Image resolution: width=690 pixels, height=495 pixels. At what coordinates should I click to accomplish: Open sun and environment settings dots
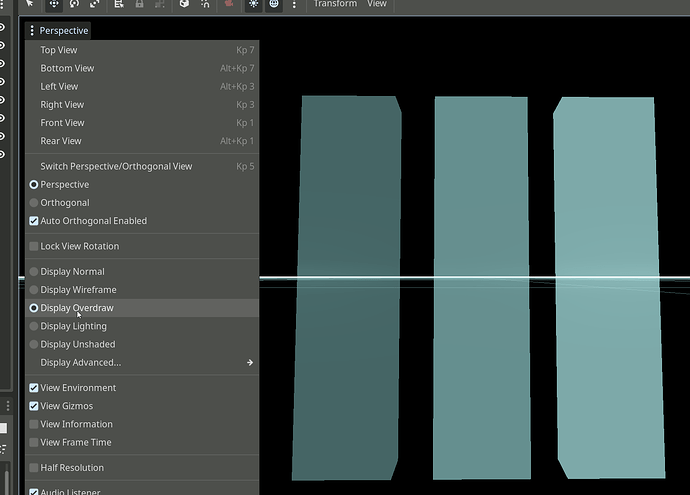pos(294,4)
